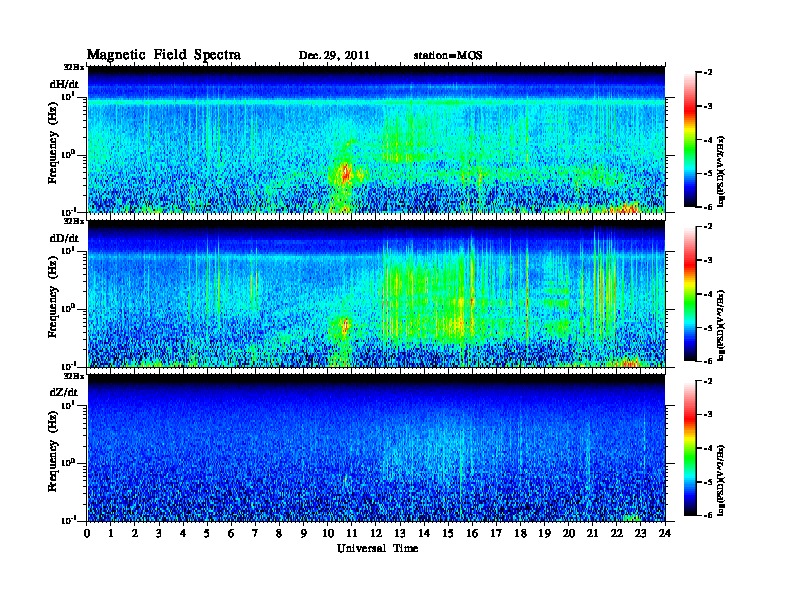Click hour "5" on the Universal Time axis
792x612 pixels.
coord(207,534)
